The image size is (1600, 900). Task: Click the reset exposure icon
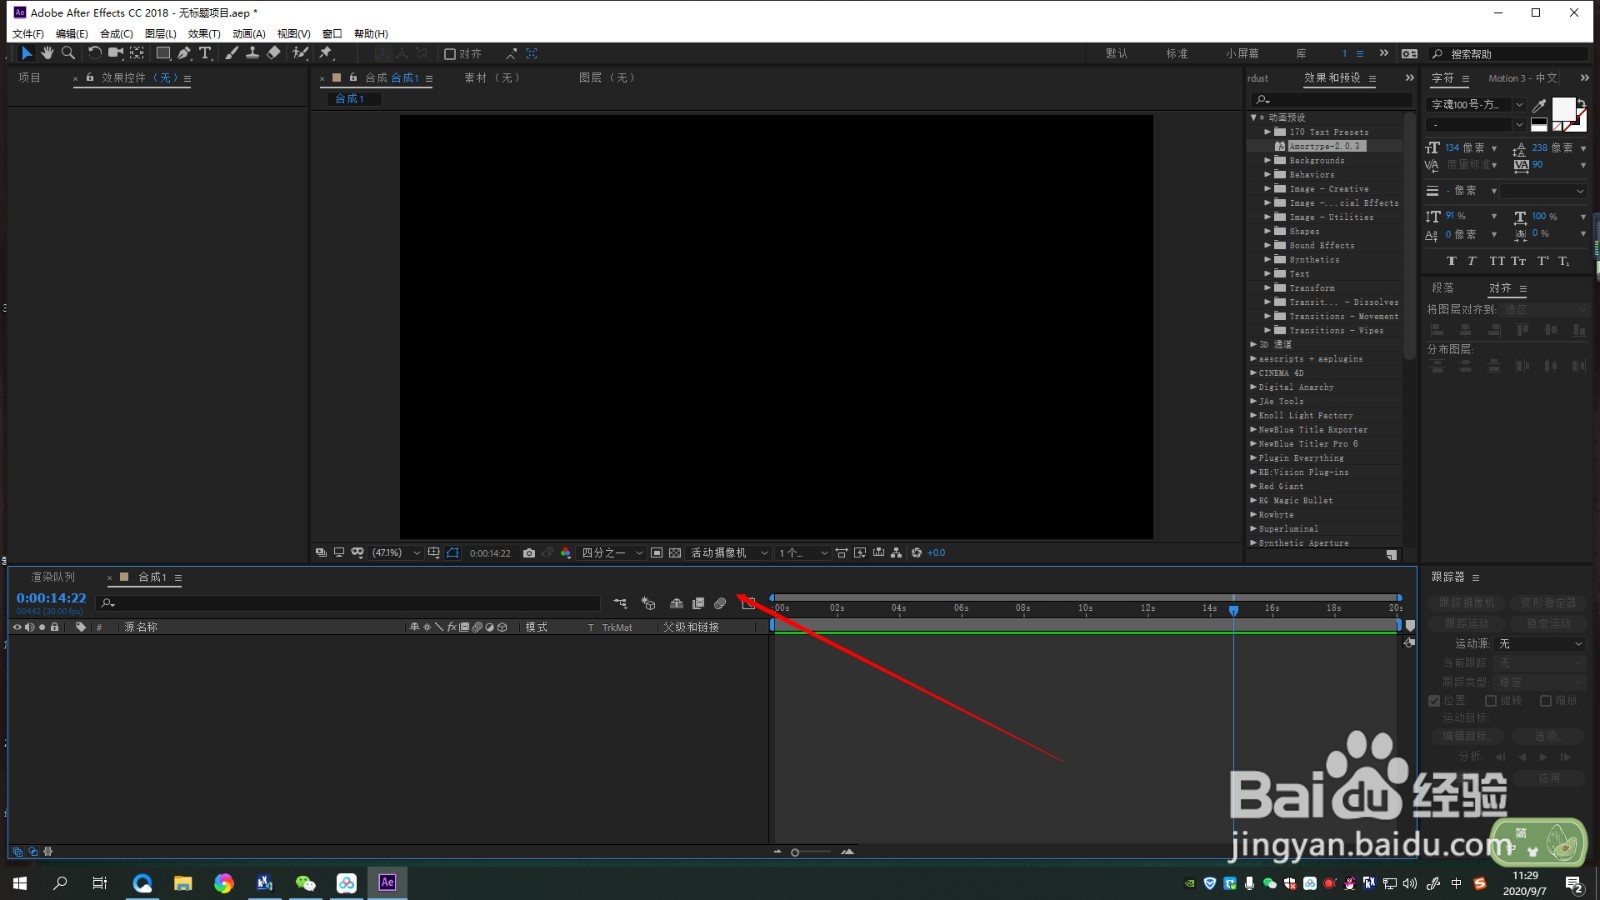916,553
